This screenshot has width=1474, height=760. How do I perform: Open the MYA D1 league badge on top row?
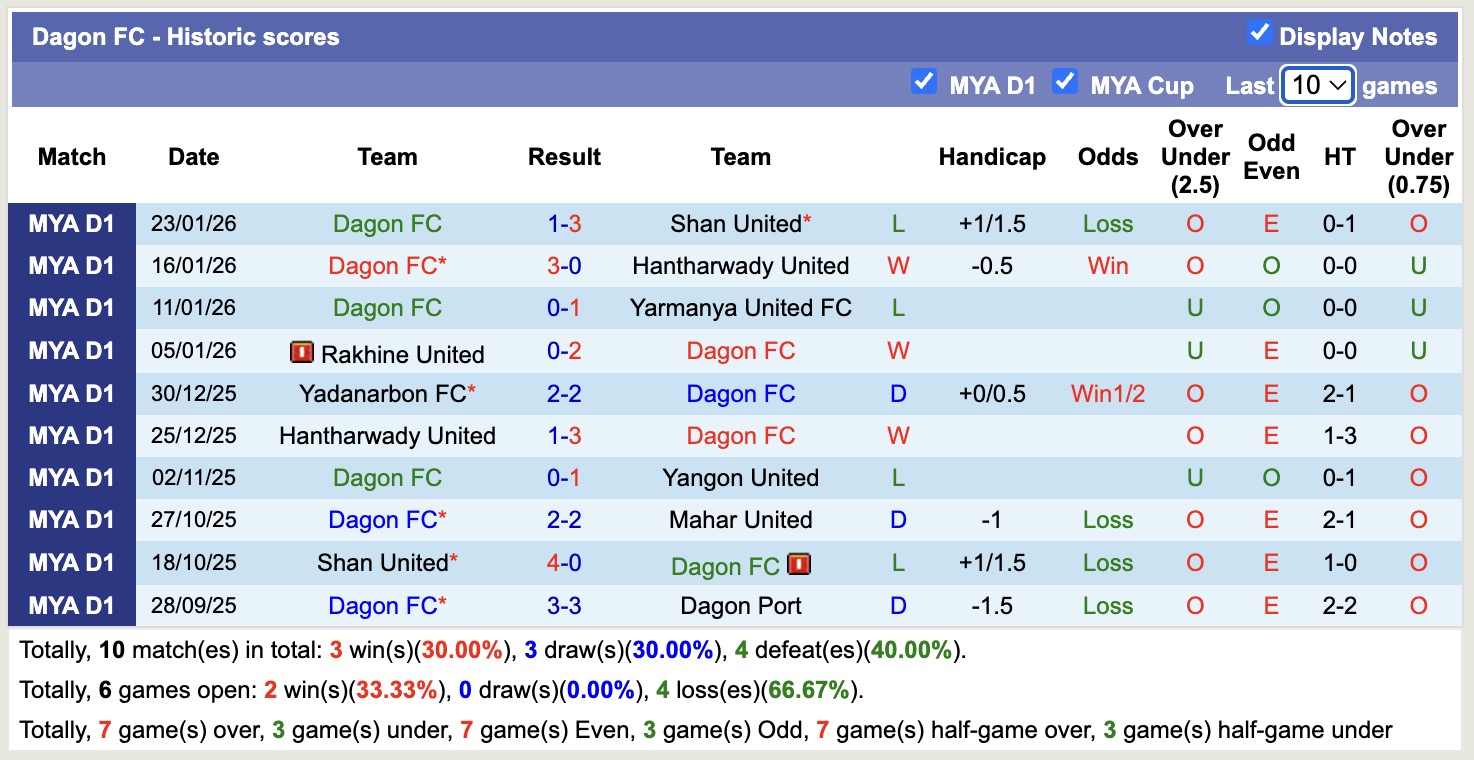click(x=72, y=223)
